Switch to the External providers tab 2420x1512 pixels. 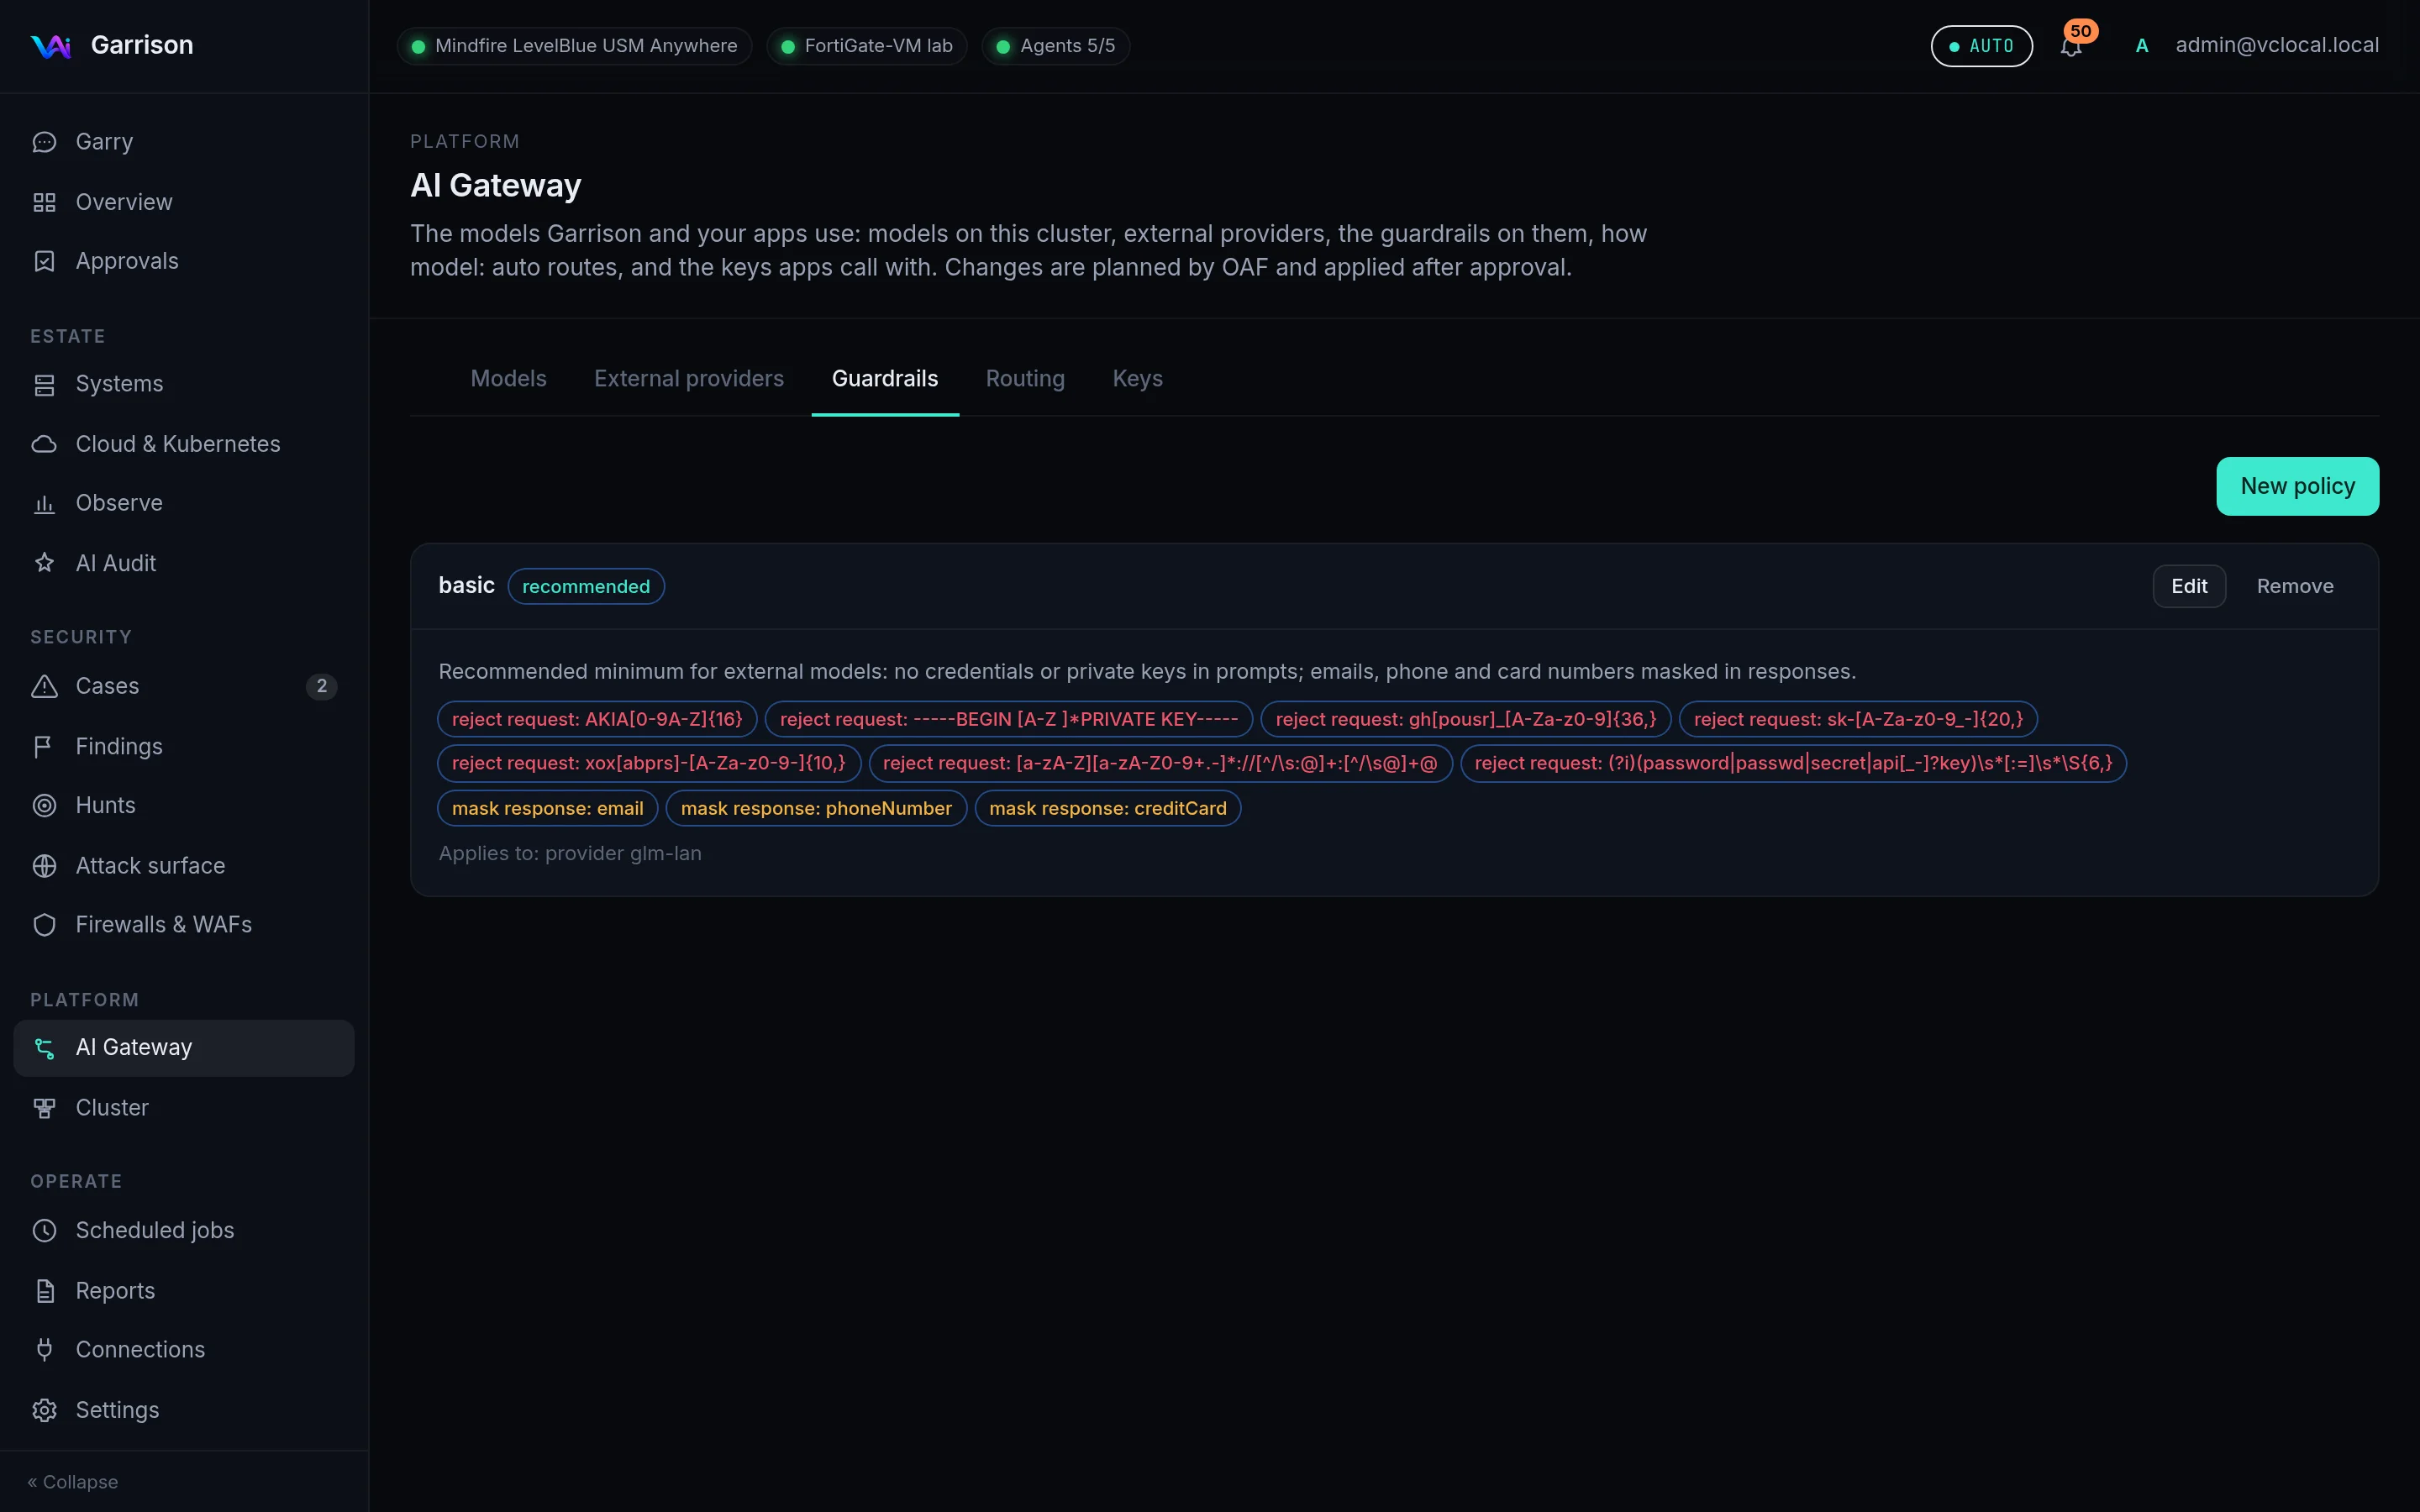pyautogui.click(x=689, y=379)
